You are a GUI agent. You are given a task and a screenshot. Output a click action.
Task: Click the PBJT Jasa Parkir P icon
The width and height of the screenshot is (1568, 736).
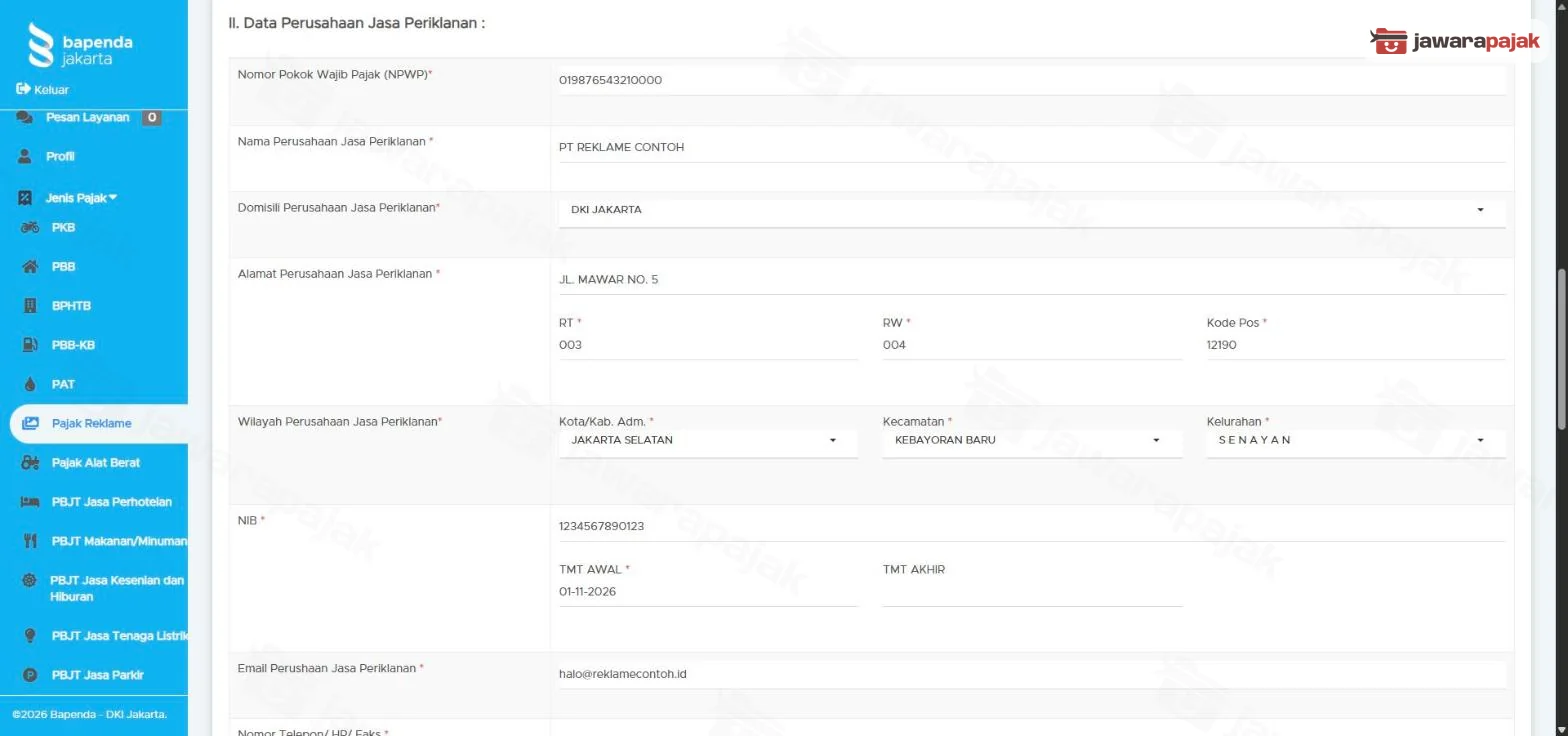(30, 675)
